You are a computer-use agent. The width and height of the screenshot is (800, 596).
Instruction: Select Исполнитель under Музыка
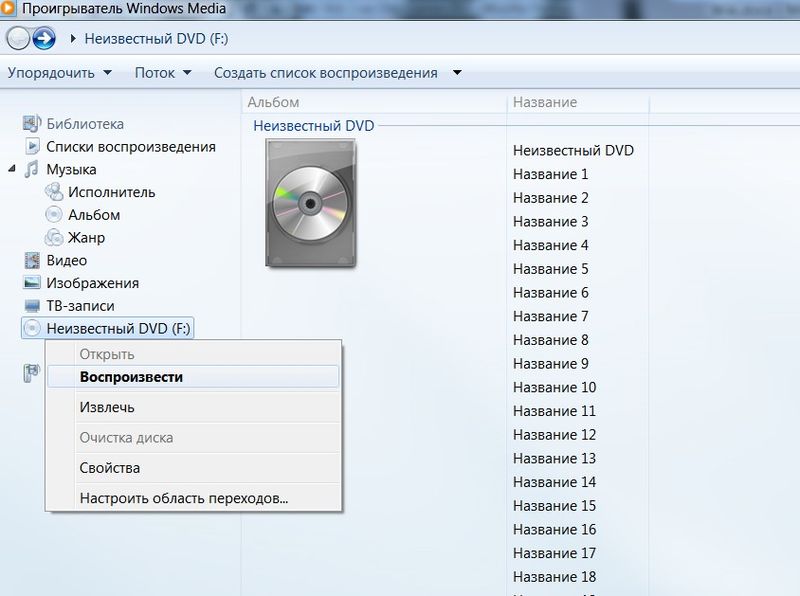point(111,192)
